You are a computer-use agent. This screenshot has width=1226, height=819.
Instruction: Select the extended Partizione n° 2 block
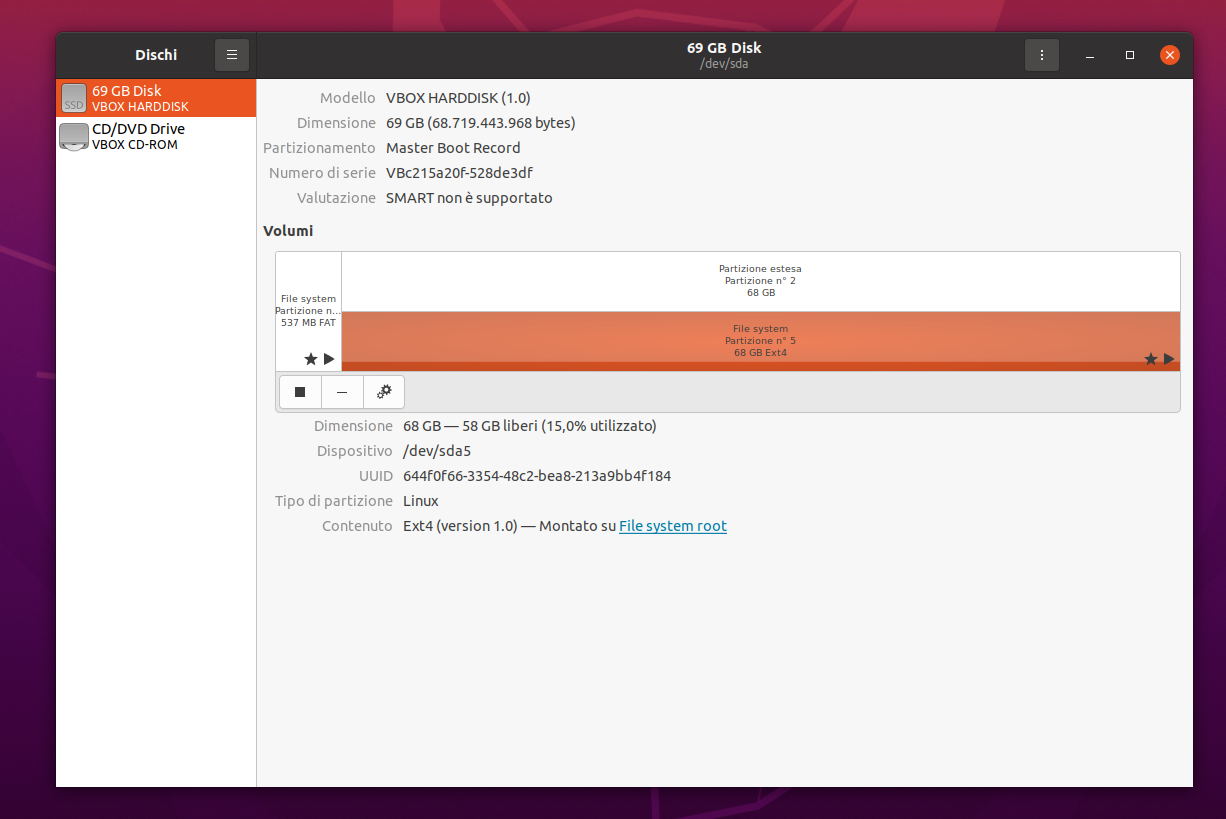(x=760, y=281)
